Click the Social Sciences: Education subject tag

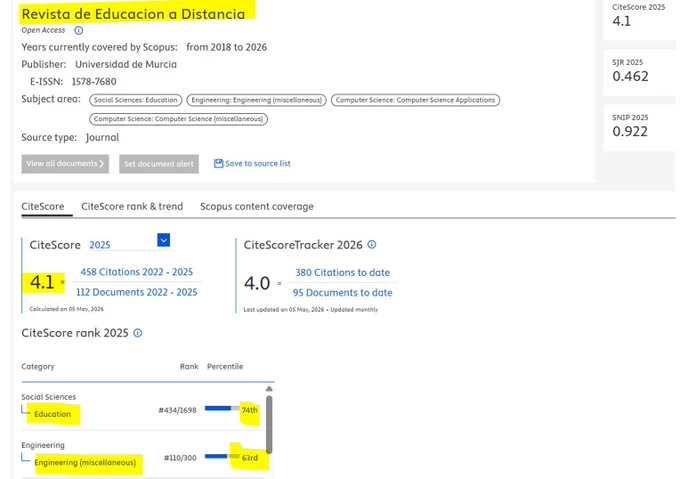[x=136, y=100]
